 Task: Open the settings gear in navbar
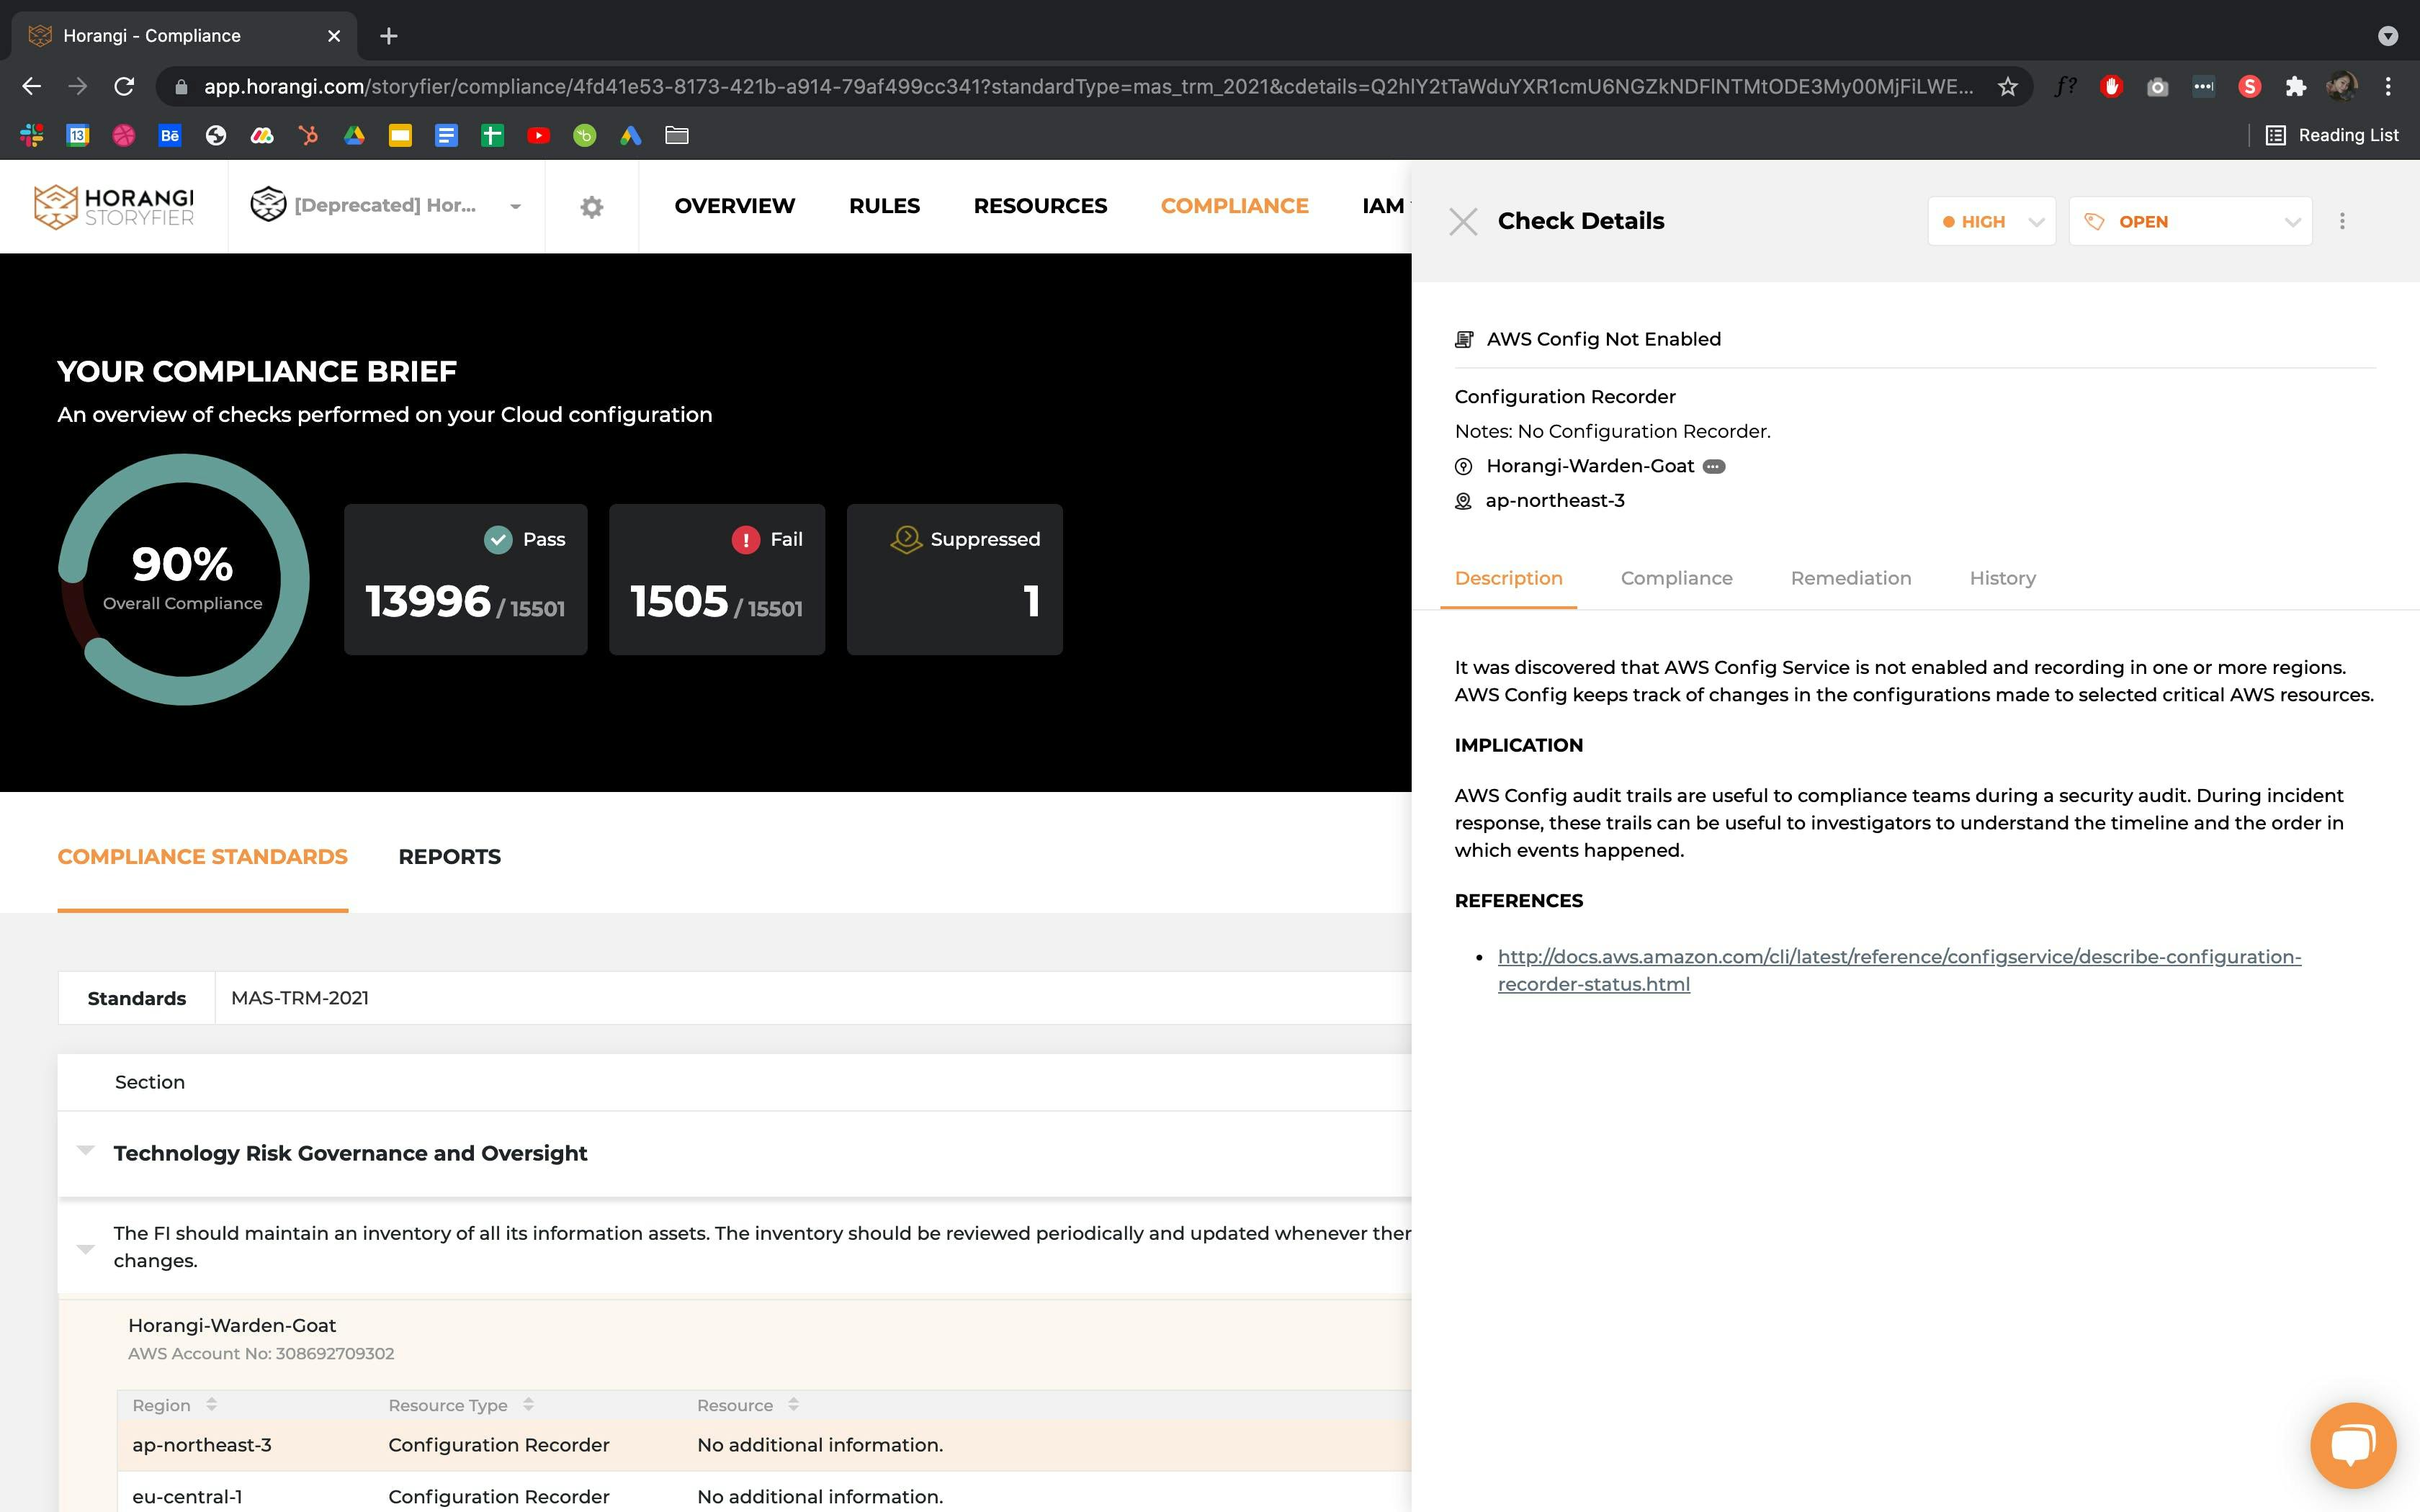(592, 206)
